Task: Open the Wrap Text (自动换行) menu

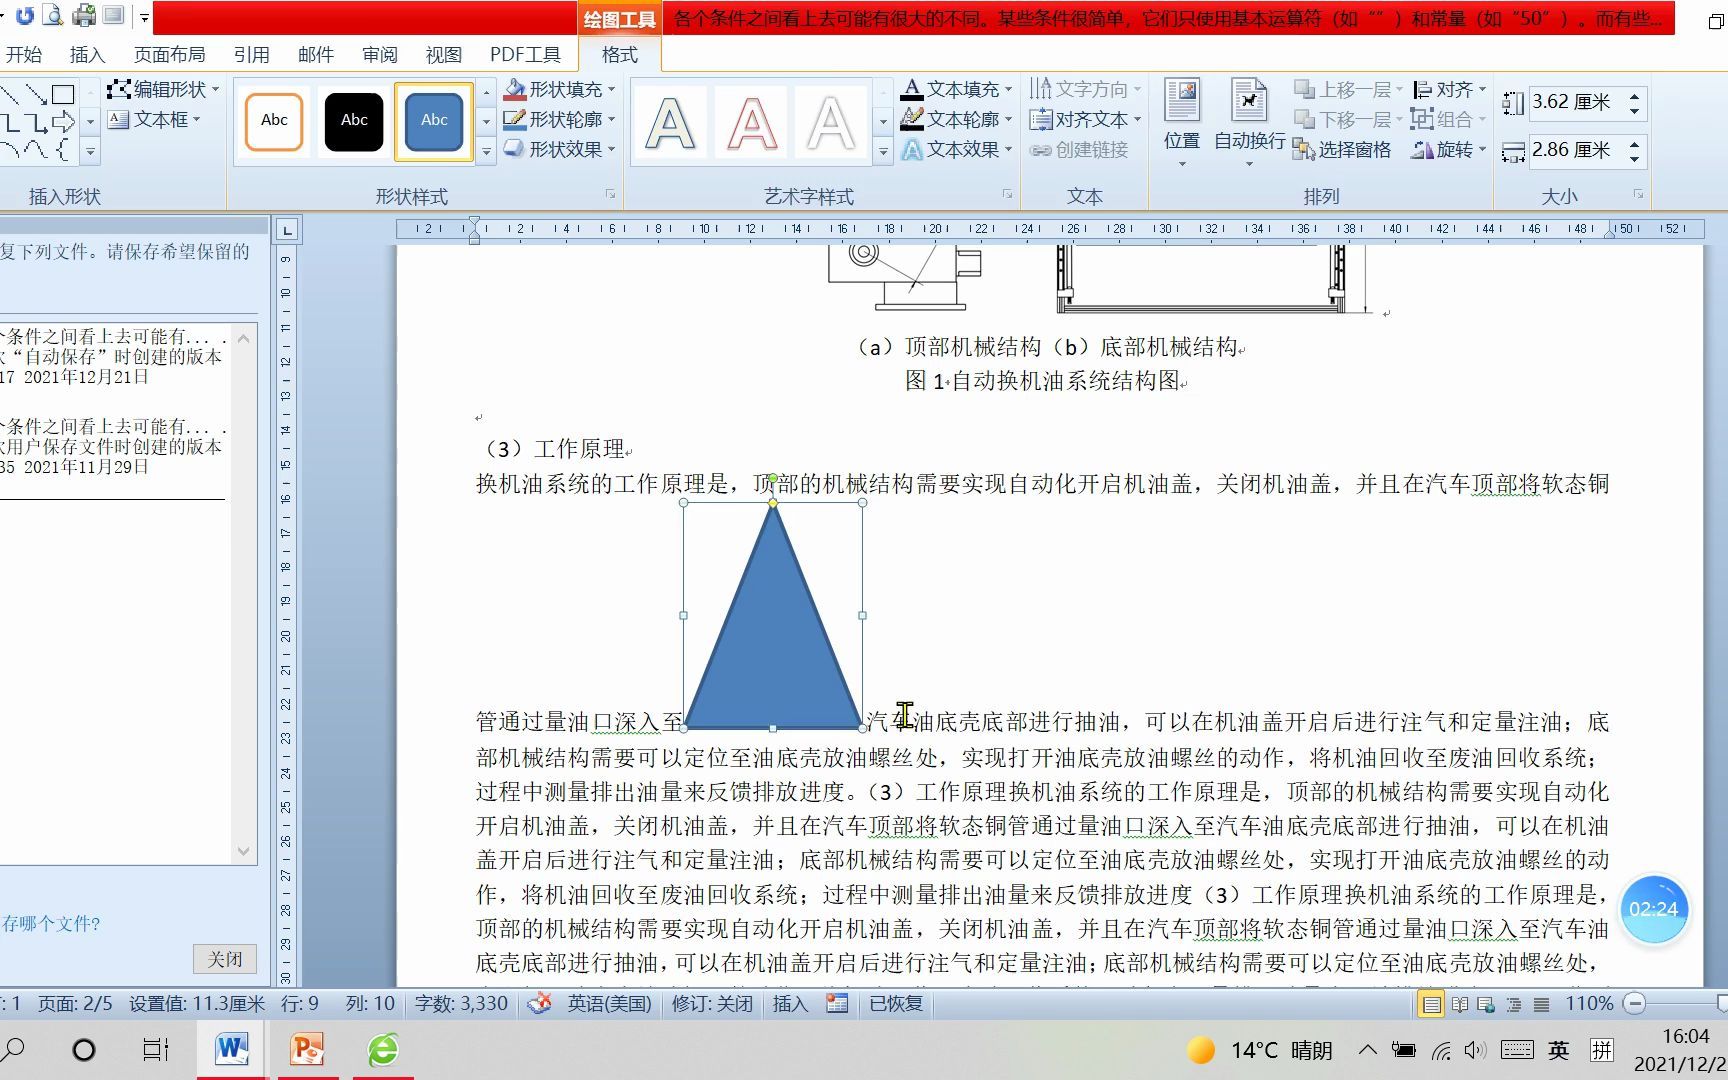Action: (1249, 123)
